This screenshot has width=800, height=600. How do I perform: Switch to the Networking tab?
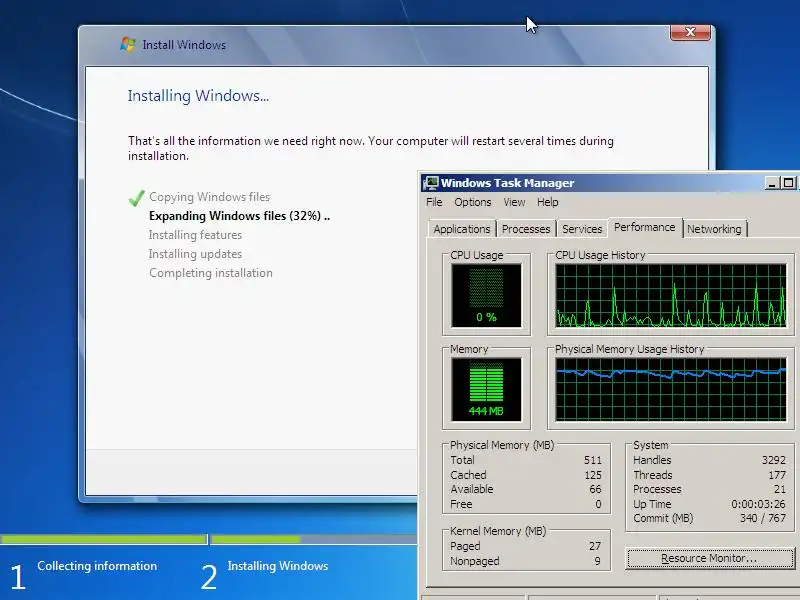click(714, 229)
